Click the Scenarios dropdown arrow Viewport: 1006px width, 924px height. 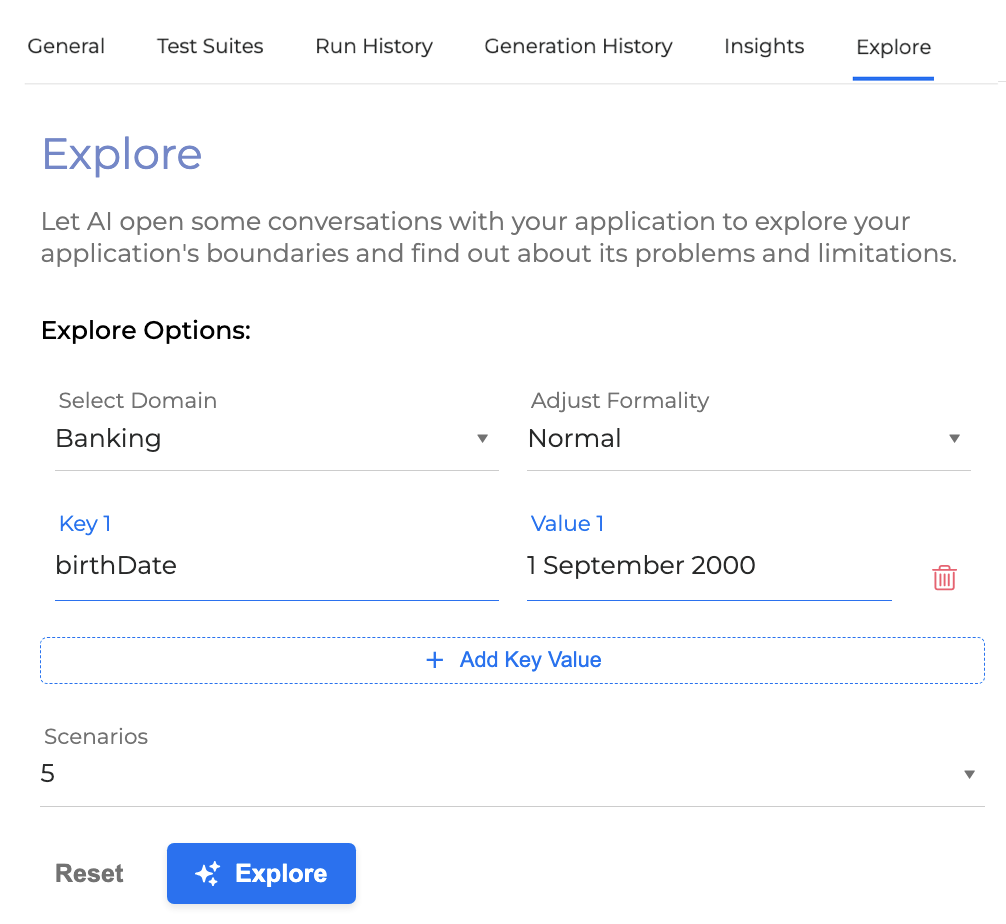click(x=969, y=773)
